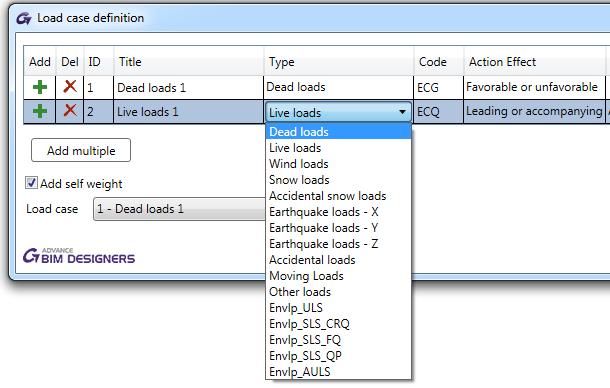Click ID cell 2 in the table
The height and width of the screenshot is (388, 610).
coord(98,112)
